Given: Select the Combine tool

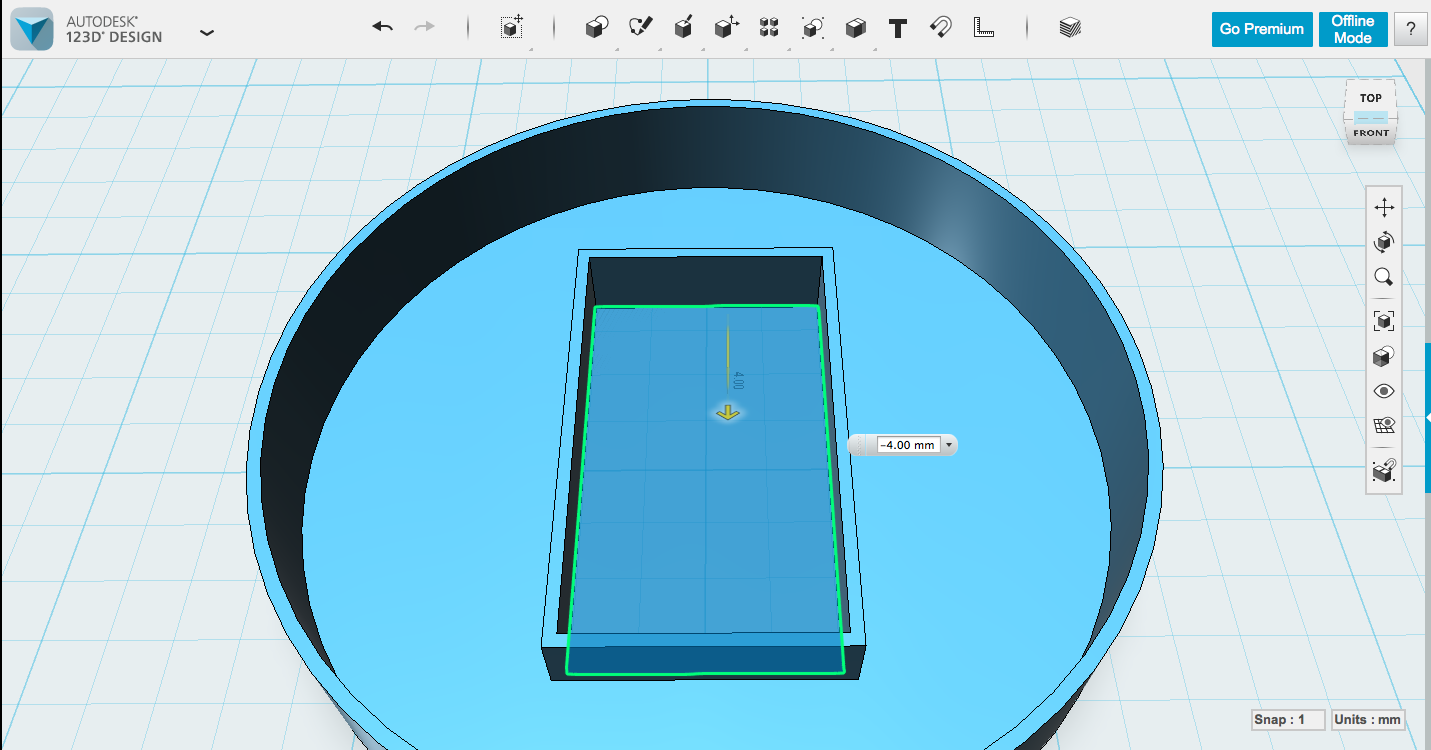Looking at the screenshot, I should click(x=855, y=28).
